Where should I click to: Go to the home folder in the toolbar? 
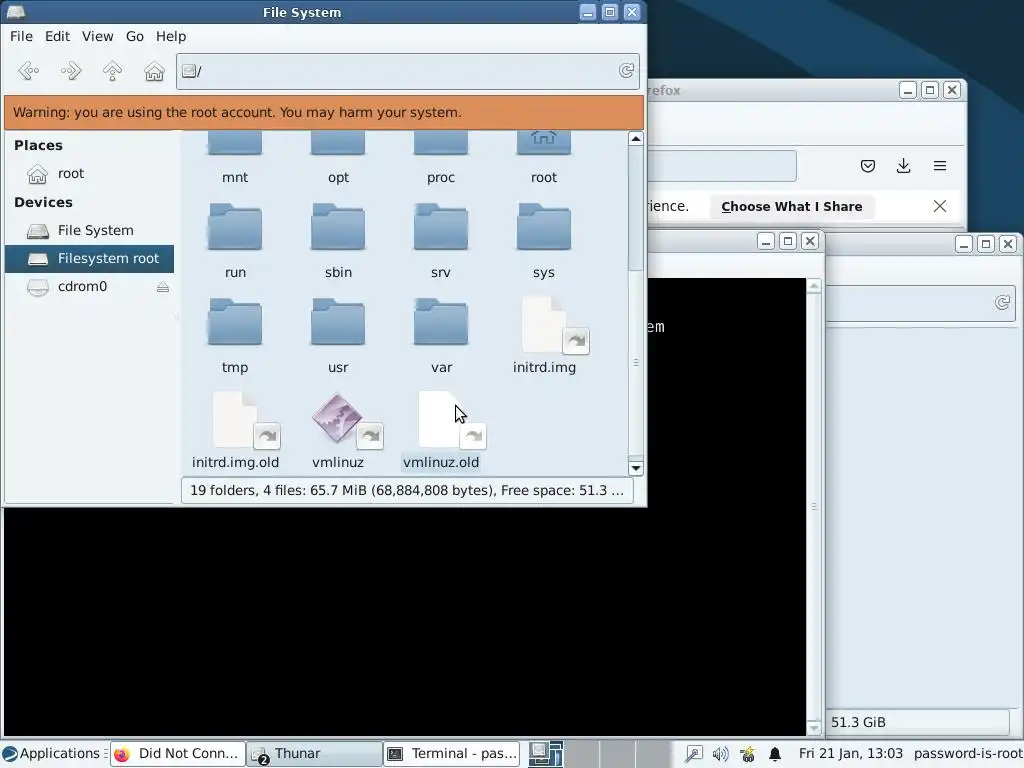point(154,71)
